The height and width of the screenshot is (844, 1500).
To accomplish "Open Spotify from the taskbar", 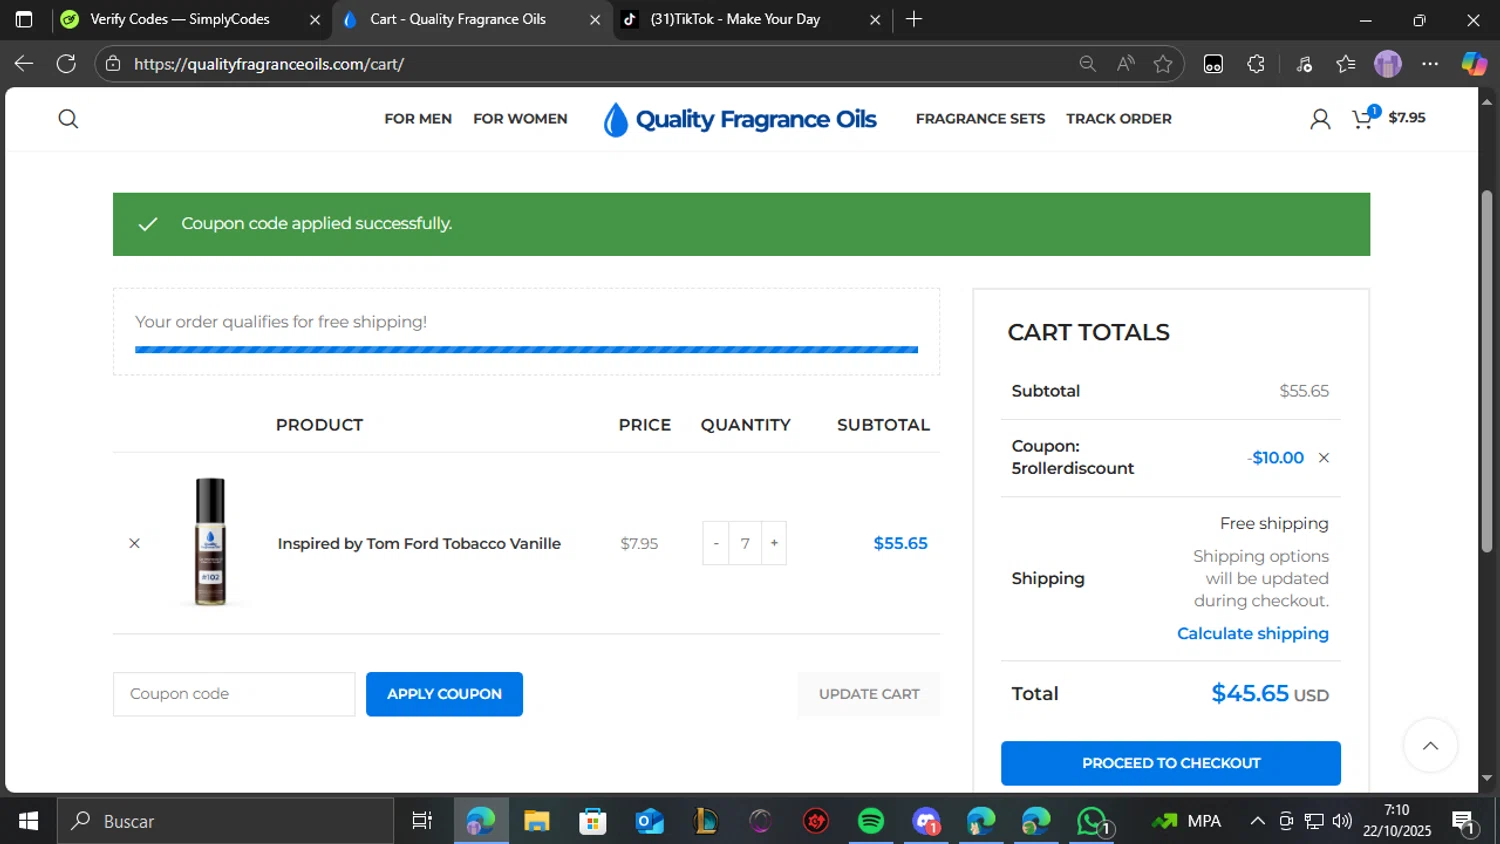I will pyautogui.click(x=871, y=821).
